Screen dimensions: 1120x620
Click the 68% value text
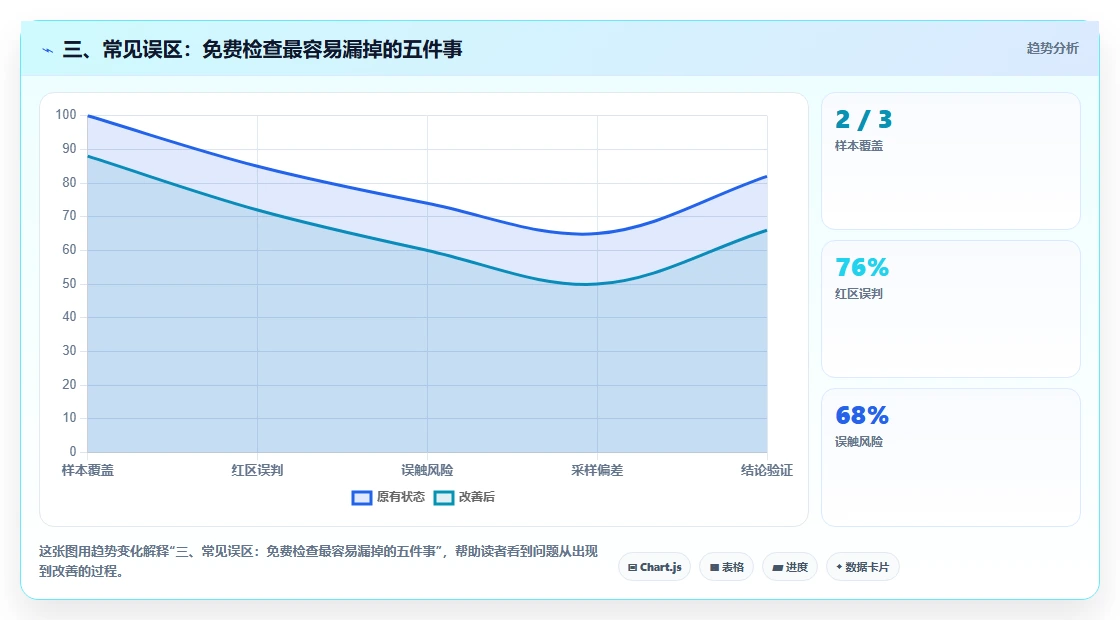tap(862, 415)
